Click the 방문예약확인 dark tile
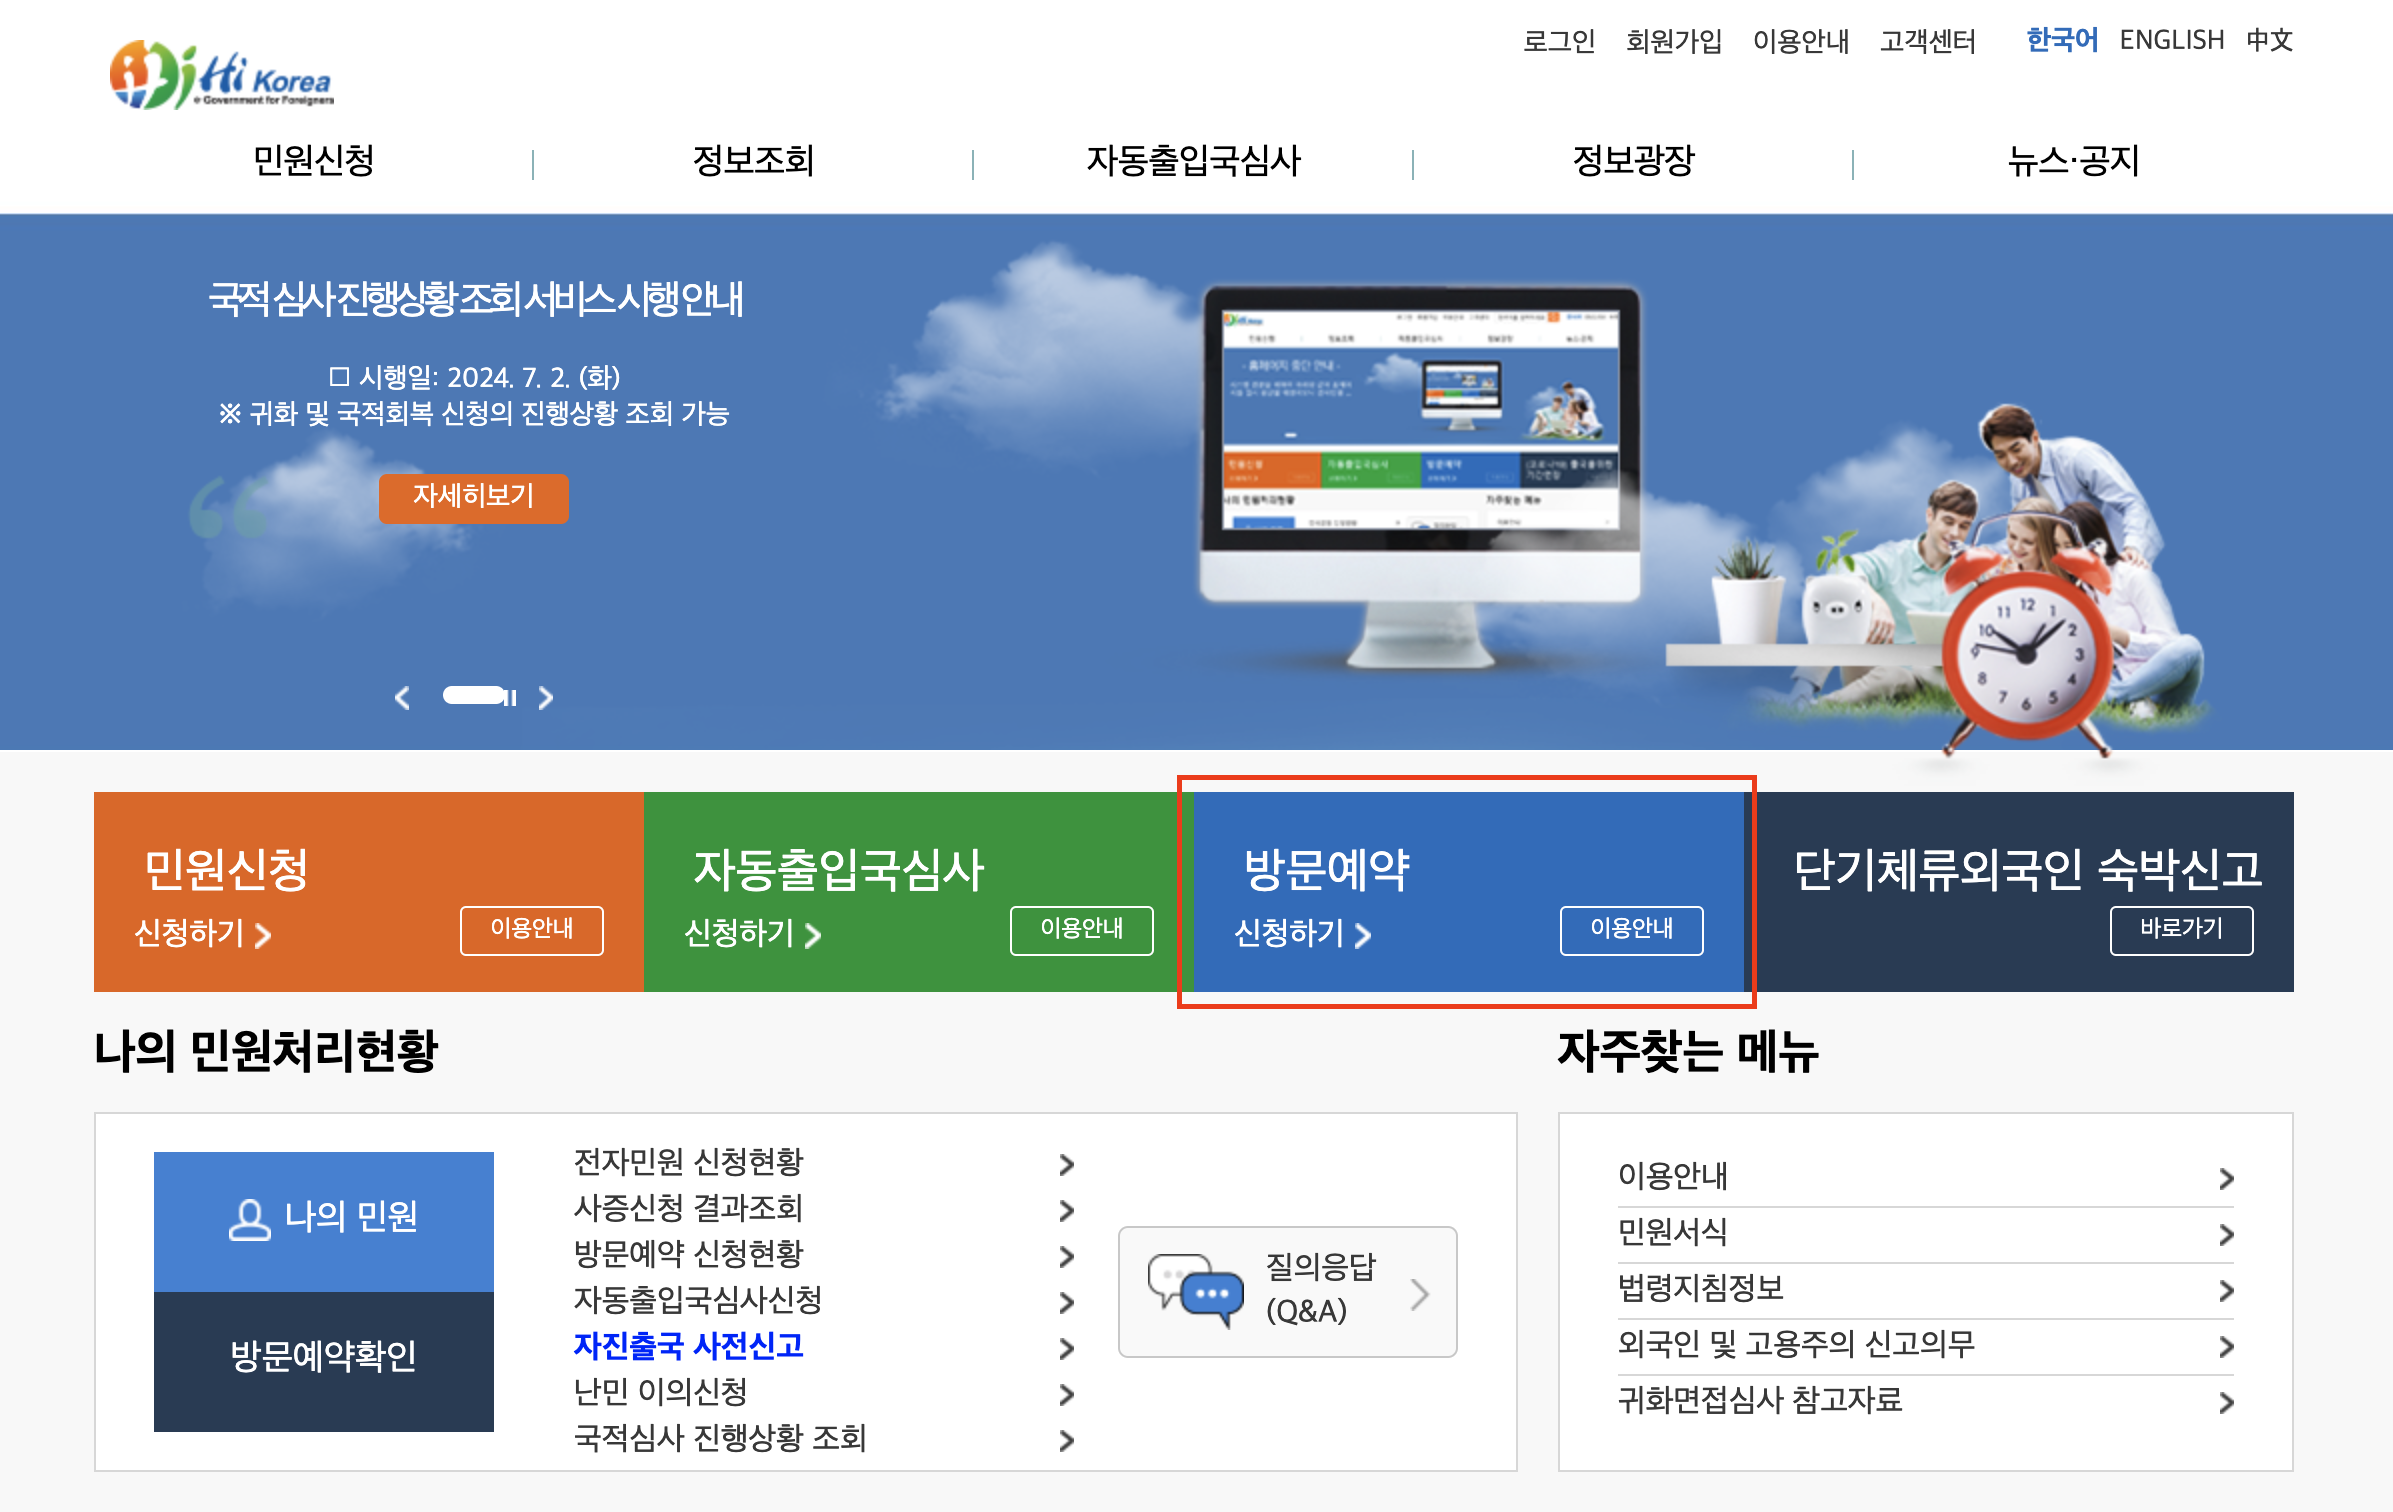The height and width of the screenshot is (1512, 2393). [323, 1359]
